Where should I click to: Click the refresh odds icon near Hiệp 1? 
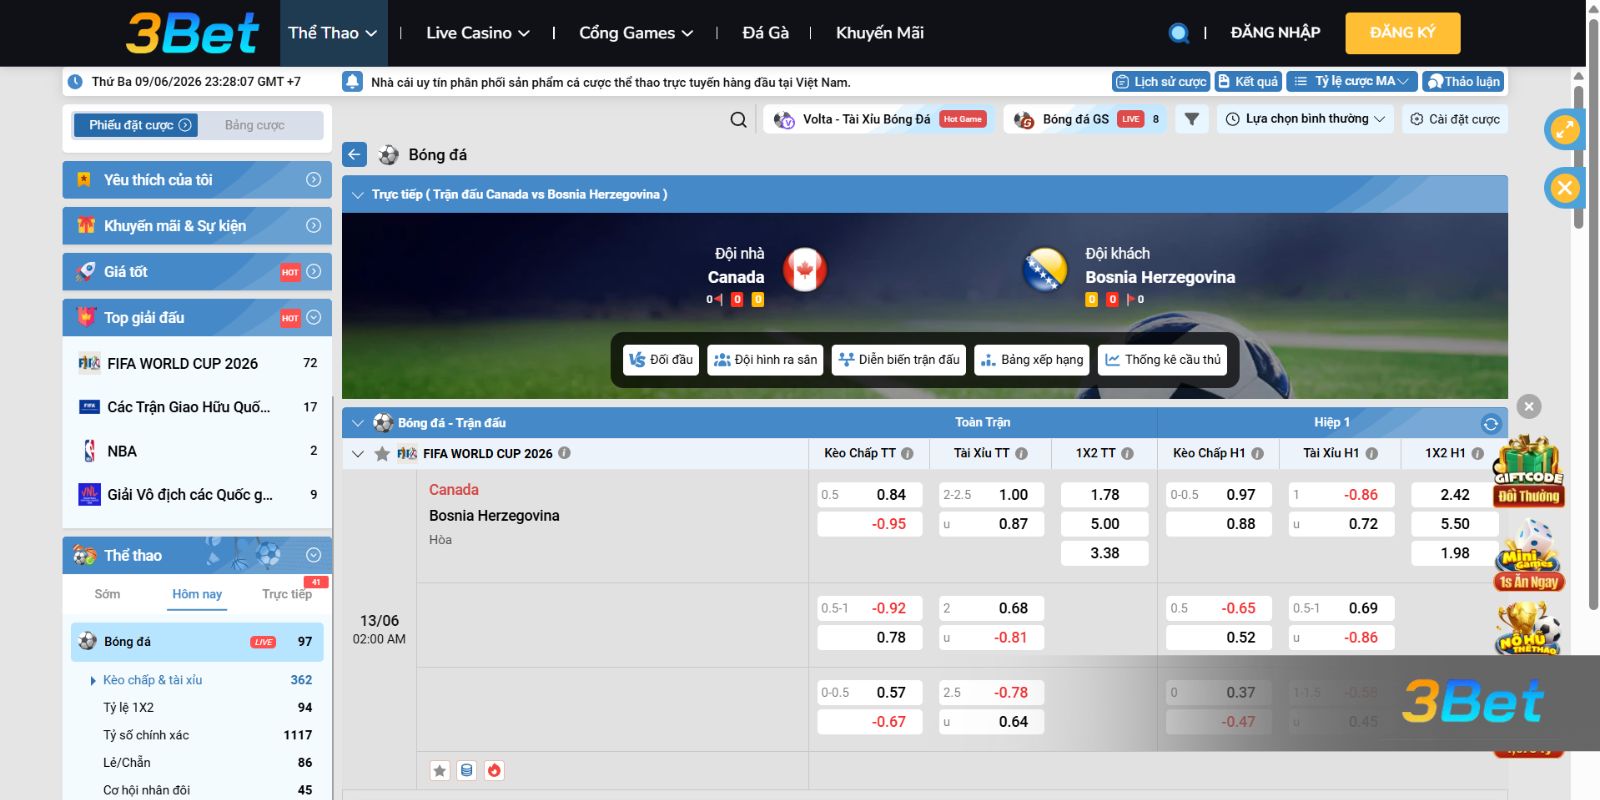[1490, 423]
